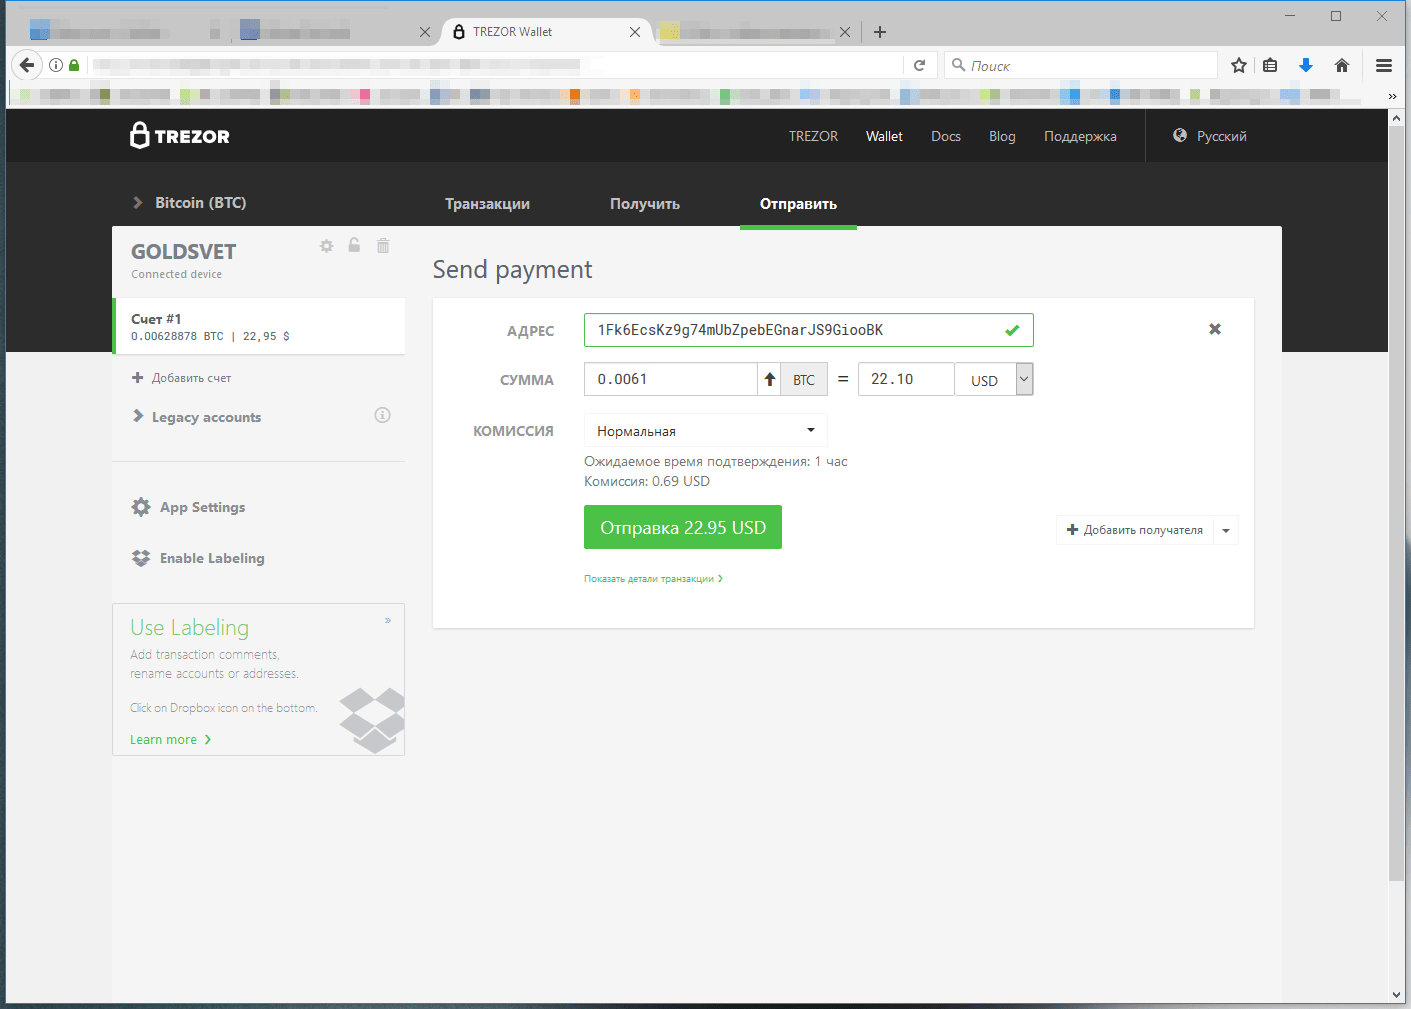Click the green secure padlock icon
Viewport: 1411px width, 1009px height.
coord(74,65)
